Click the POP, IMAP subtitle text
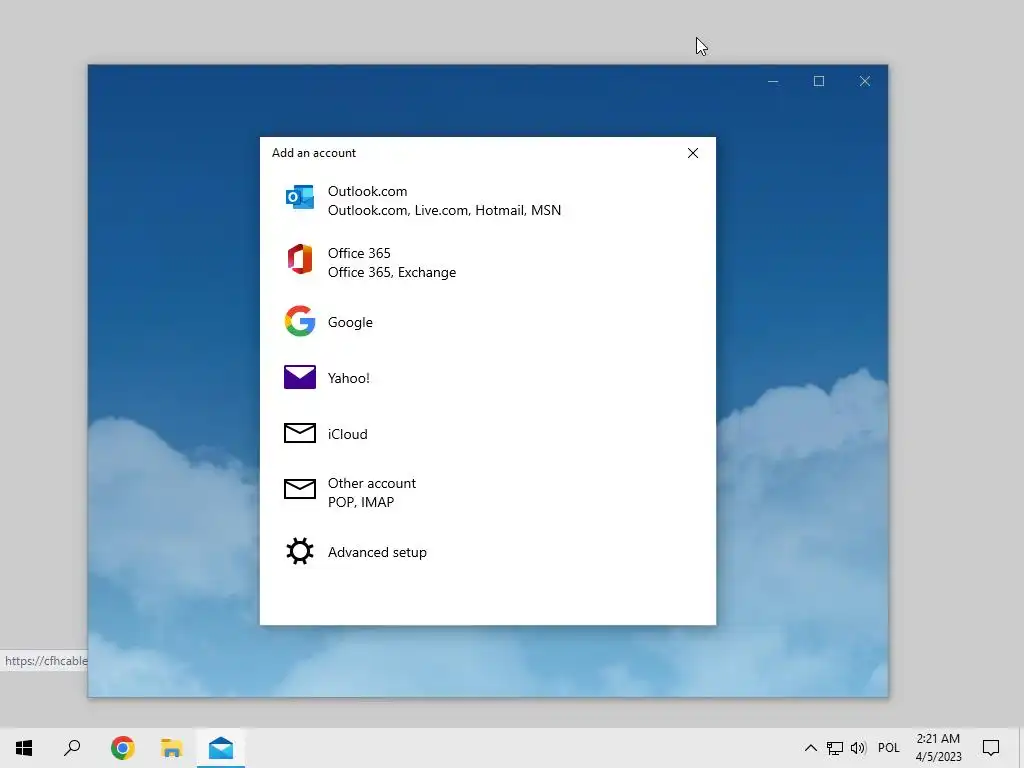1024x768 pixels. click(x=361, y=502)
